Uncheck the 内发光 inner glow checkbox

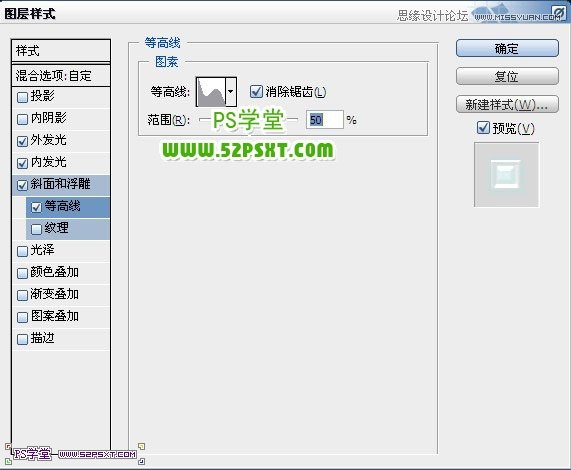tap(22, 163)
